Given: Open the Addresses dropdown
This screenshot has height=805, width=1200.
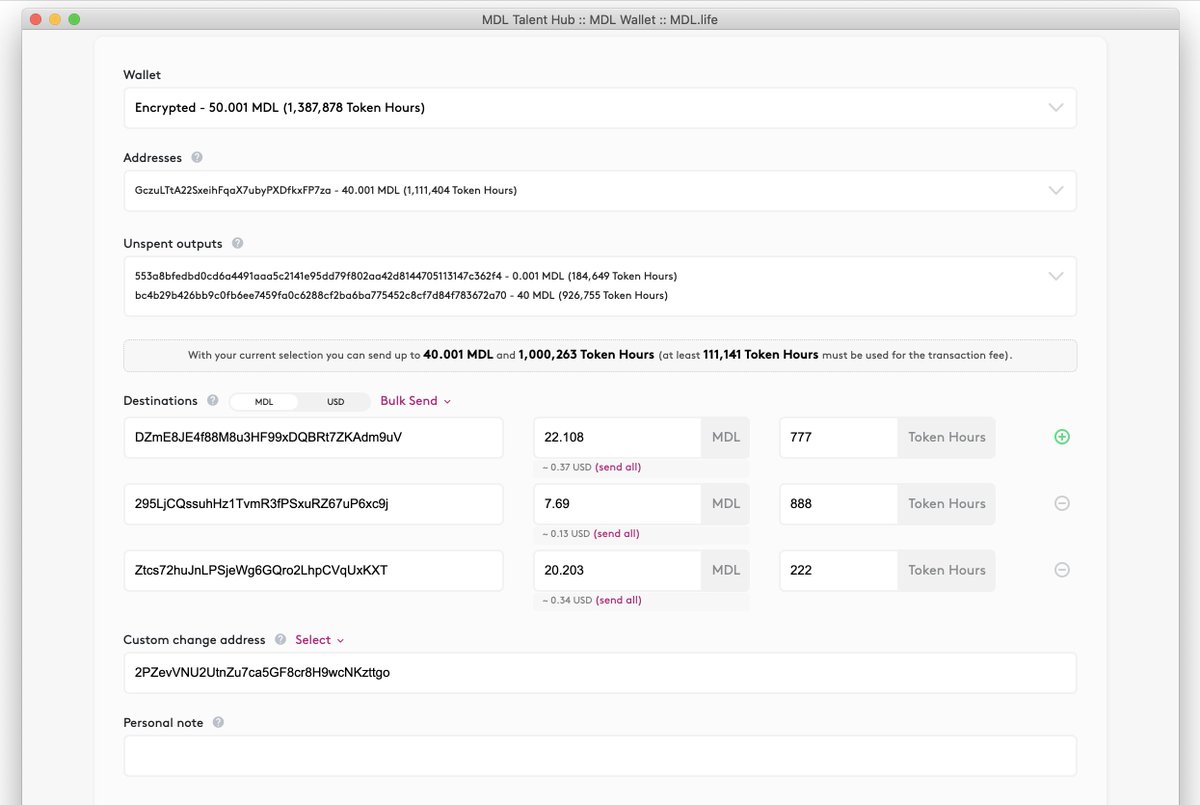Looking at the screenshot, I should click(600, 190).
